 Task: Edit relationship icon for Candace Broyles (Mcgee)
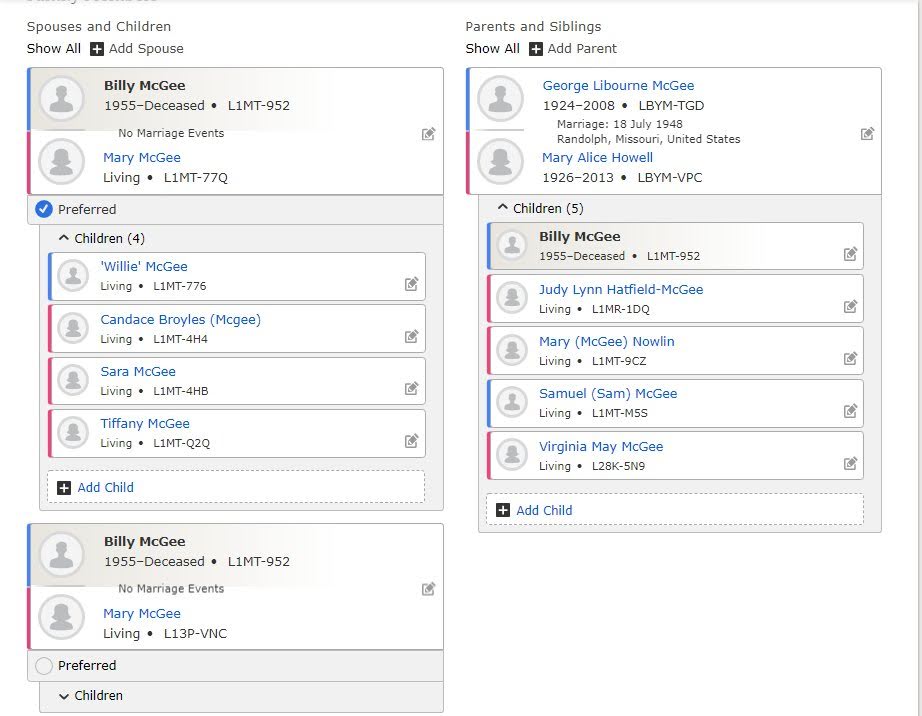tap(411, 336)
